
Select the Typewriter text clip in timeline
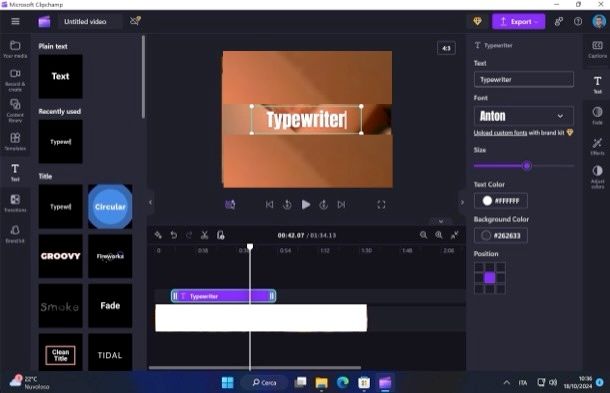224,296
